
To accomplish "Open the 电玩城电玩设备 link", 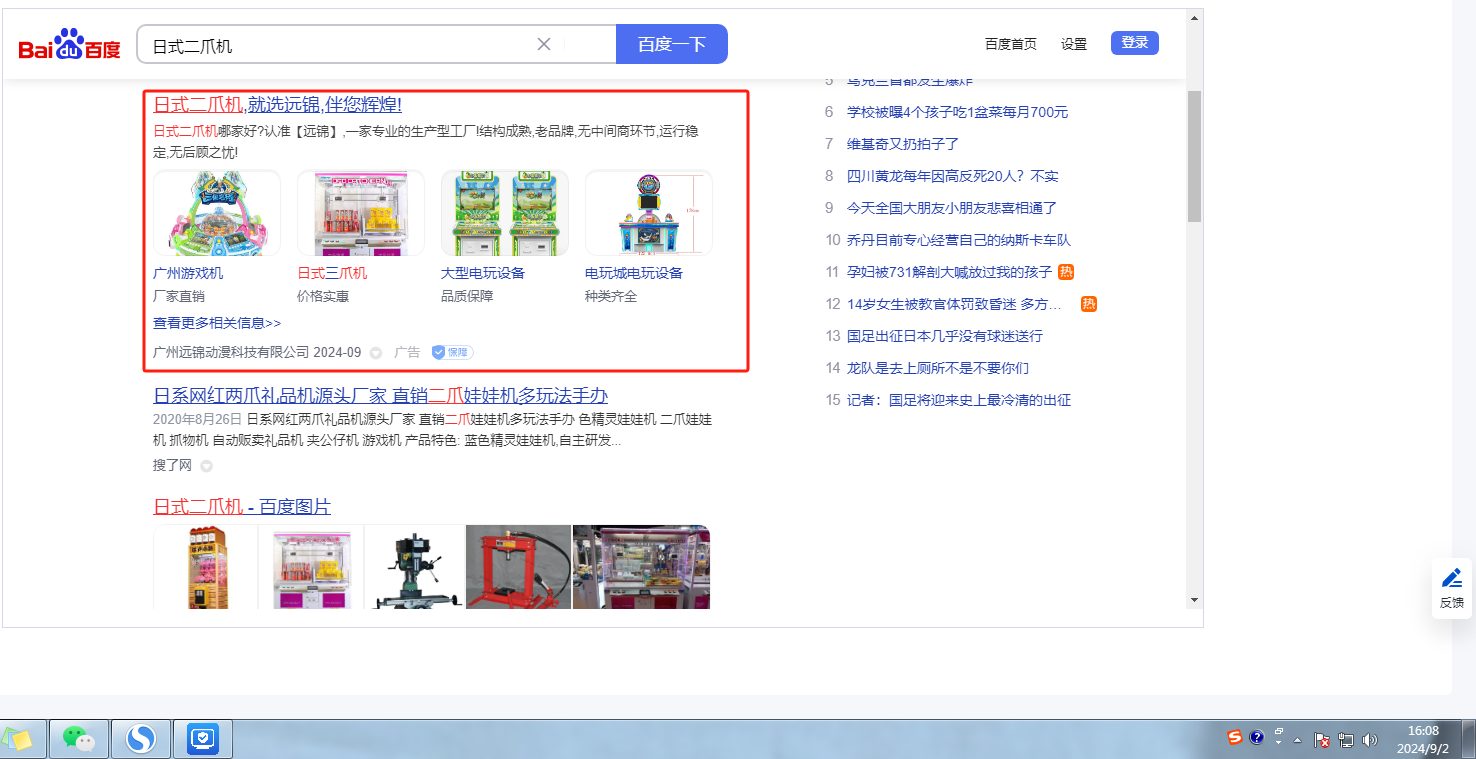I will (x=634, y=273).
